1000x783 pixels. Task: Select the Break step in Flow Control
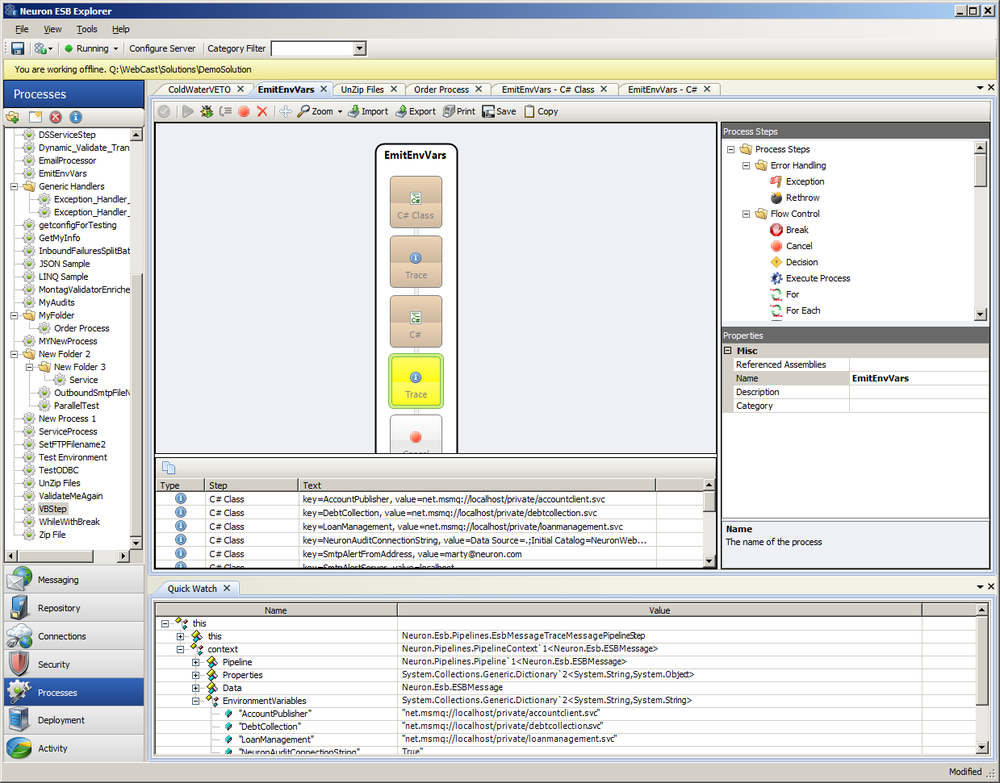coord(797,230)
